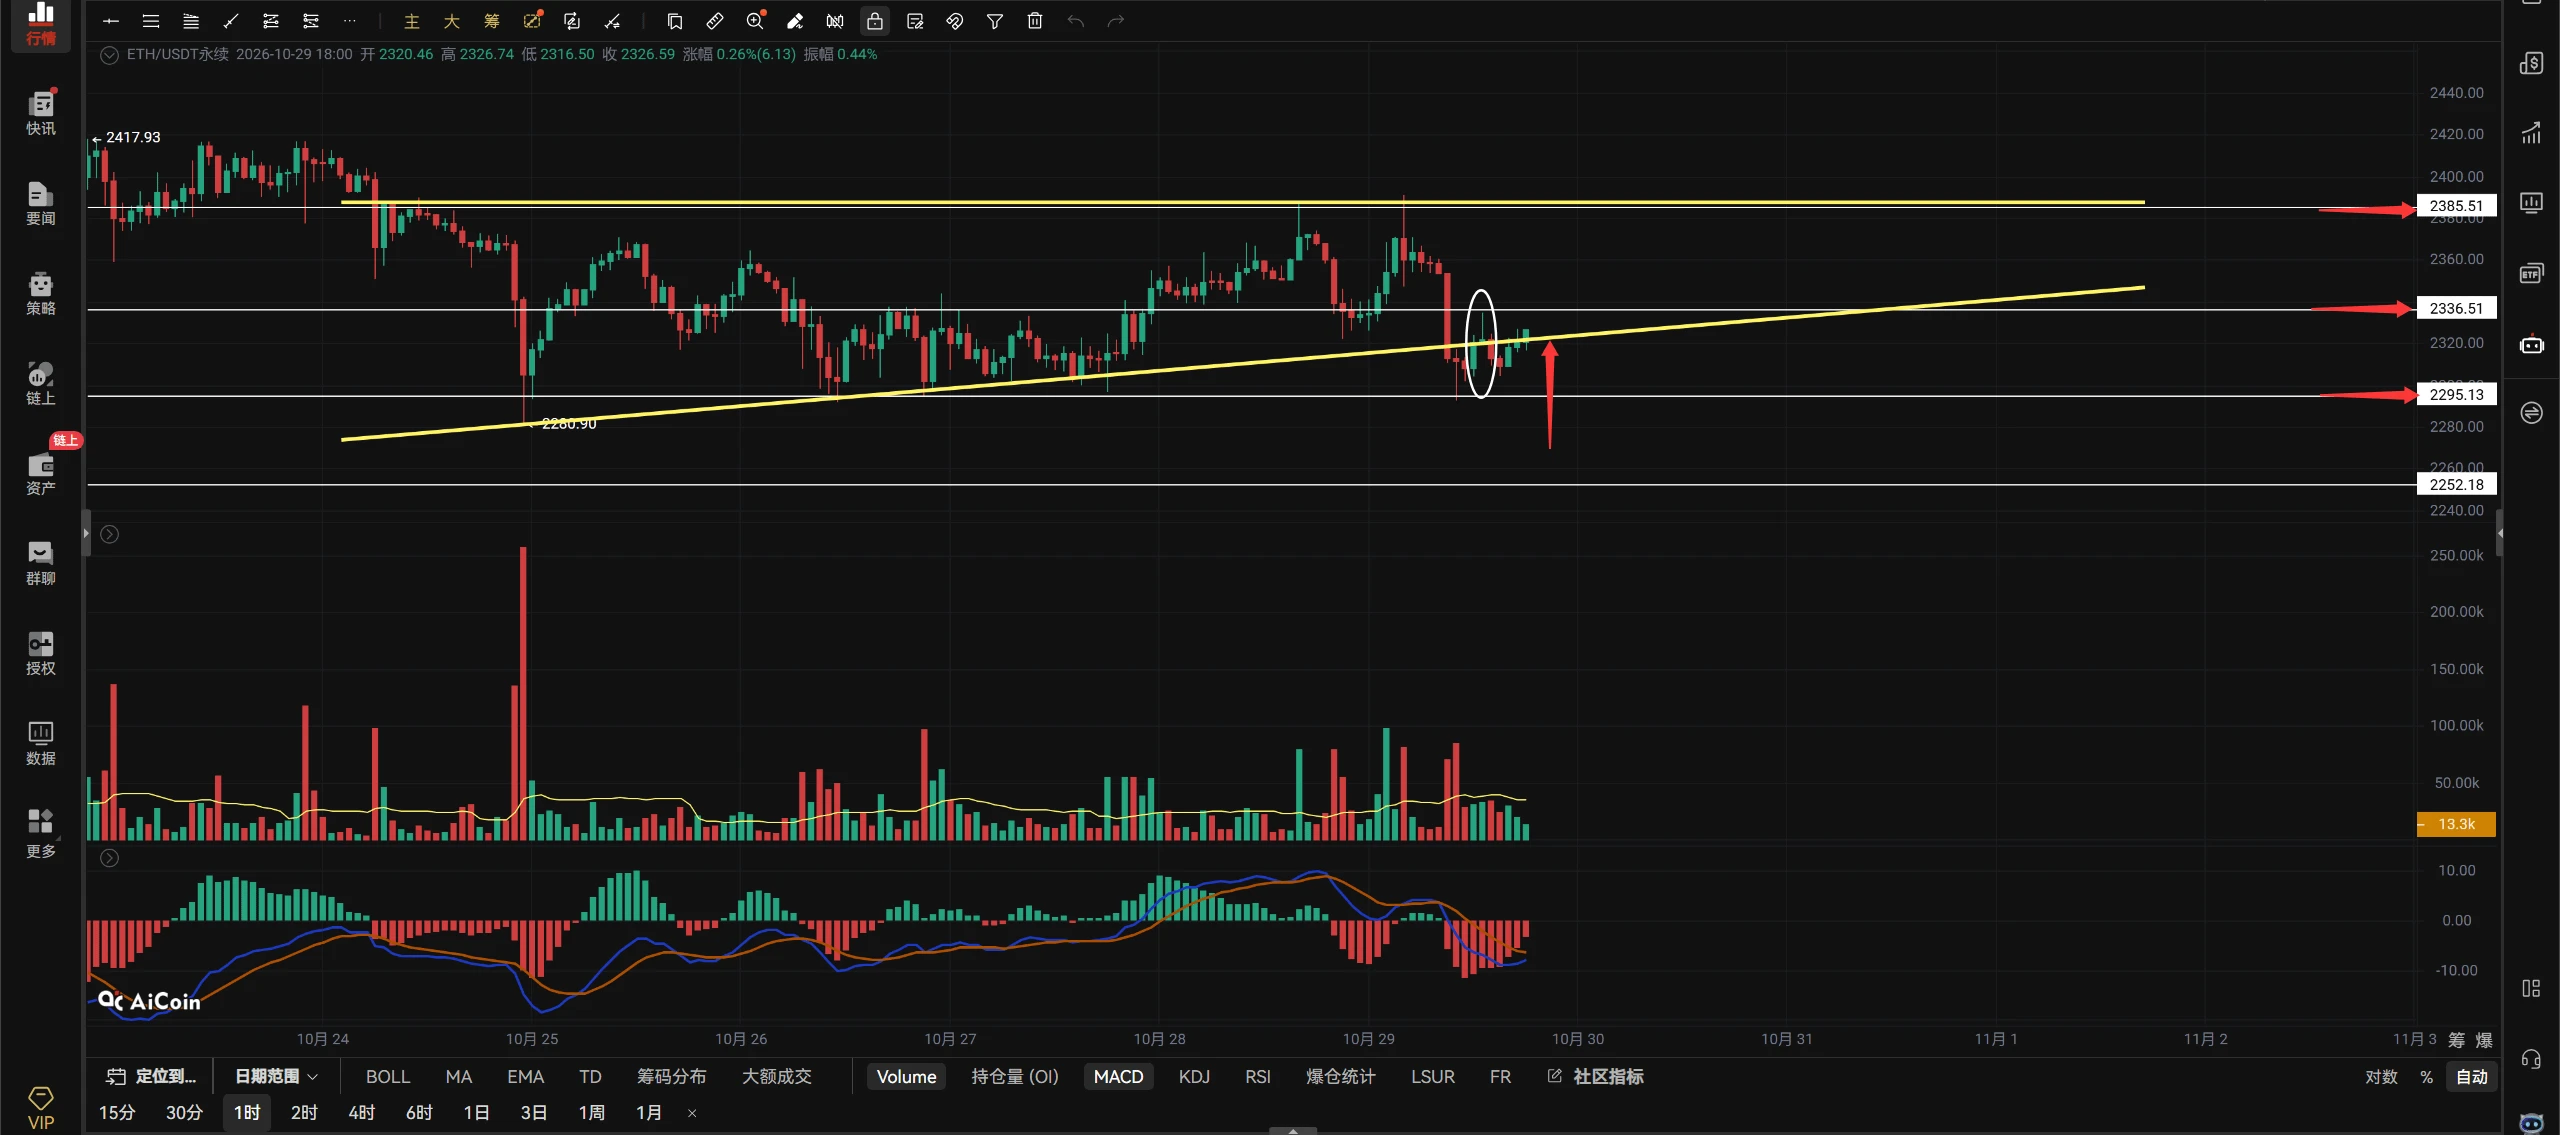Screen dimensions: 2560x1135
Task: Delete drawings with the trash icon
Action: point(1035,21)
